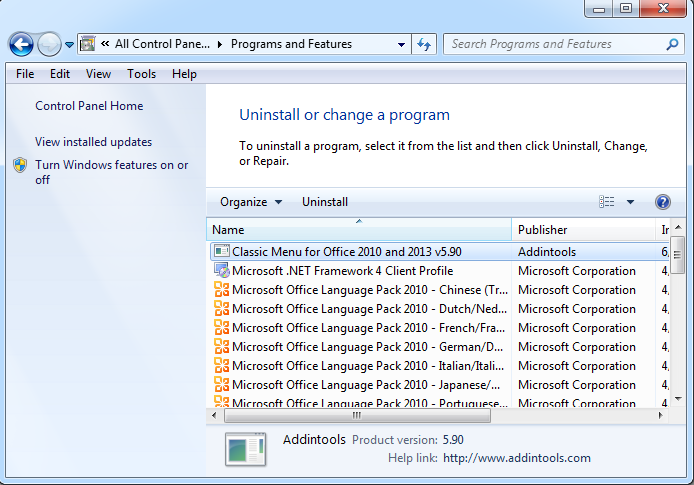Go back with the Back arrow button
The height and width of the screenshot is (485, 694).
(x=21, y=44)
